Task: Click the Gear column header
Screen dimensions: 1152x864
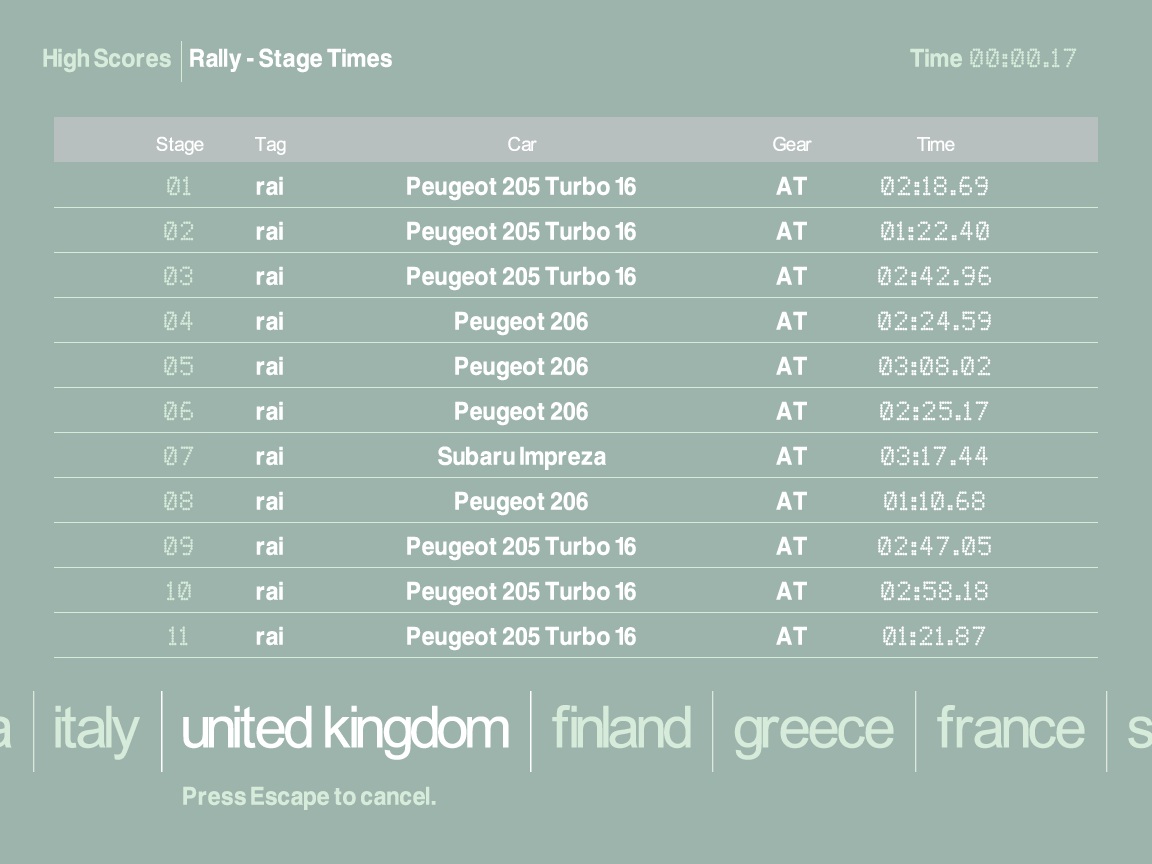Action: (x=791, y=144)
